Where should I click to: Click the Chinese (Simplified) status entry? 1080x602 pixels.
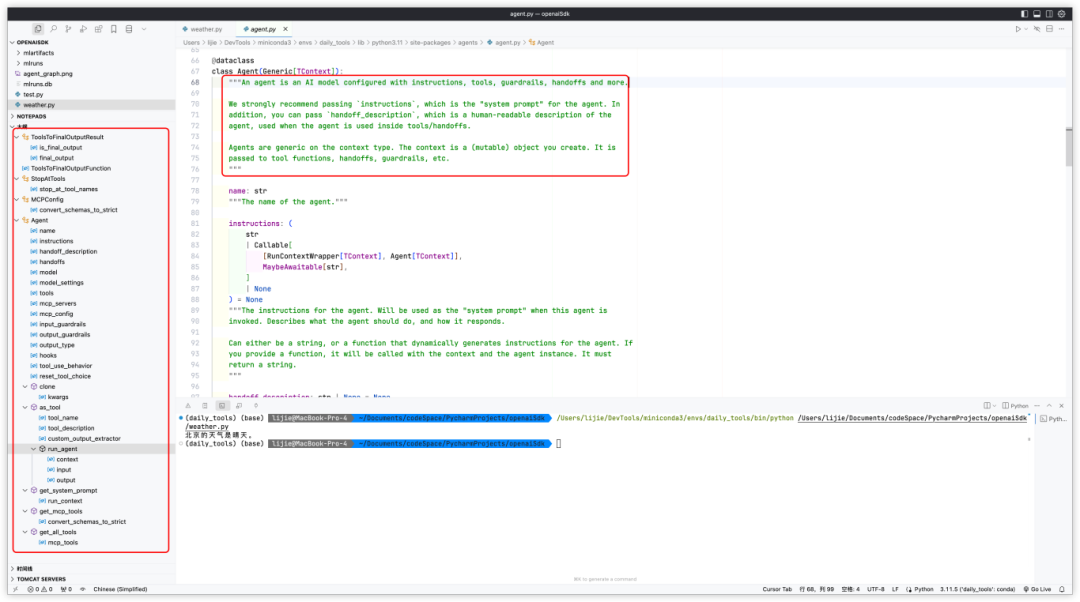120,590
